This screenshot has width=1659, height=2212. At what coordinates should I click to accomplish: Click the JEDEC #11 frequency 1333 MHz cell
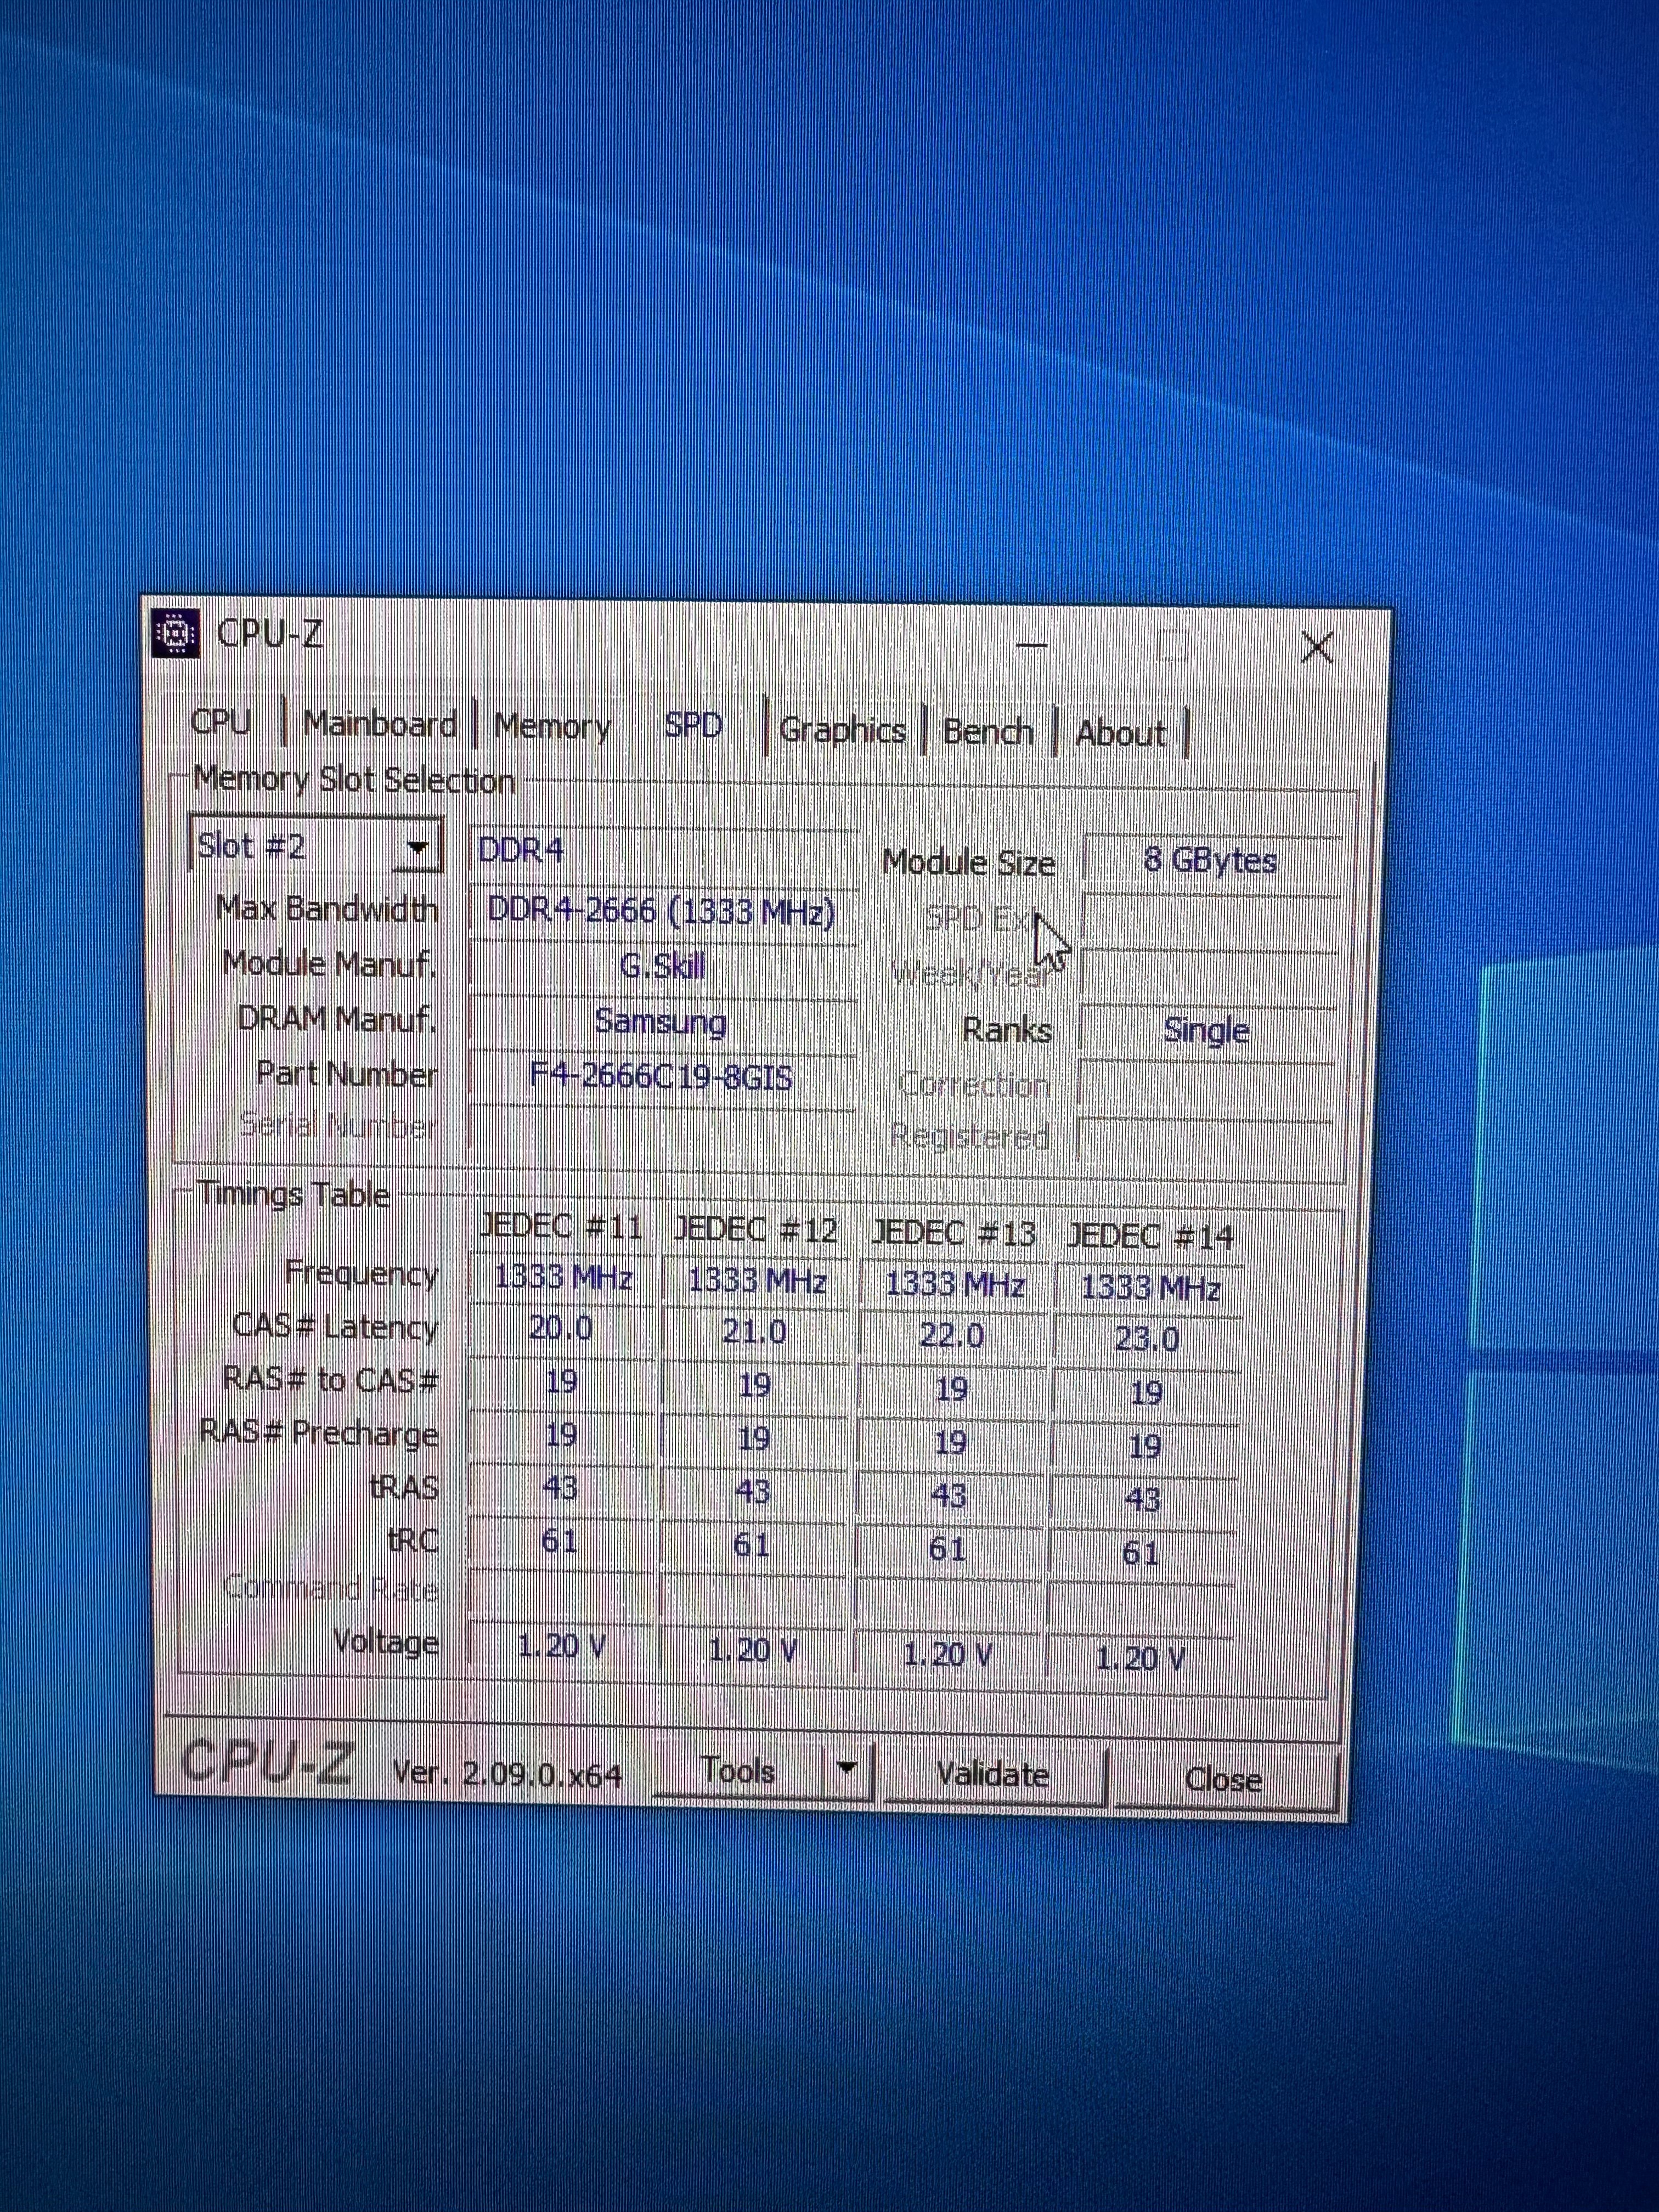pyautogui.click(x=563, y=1277)
